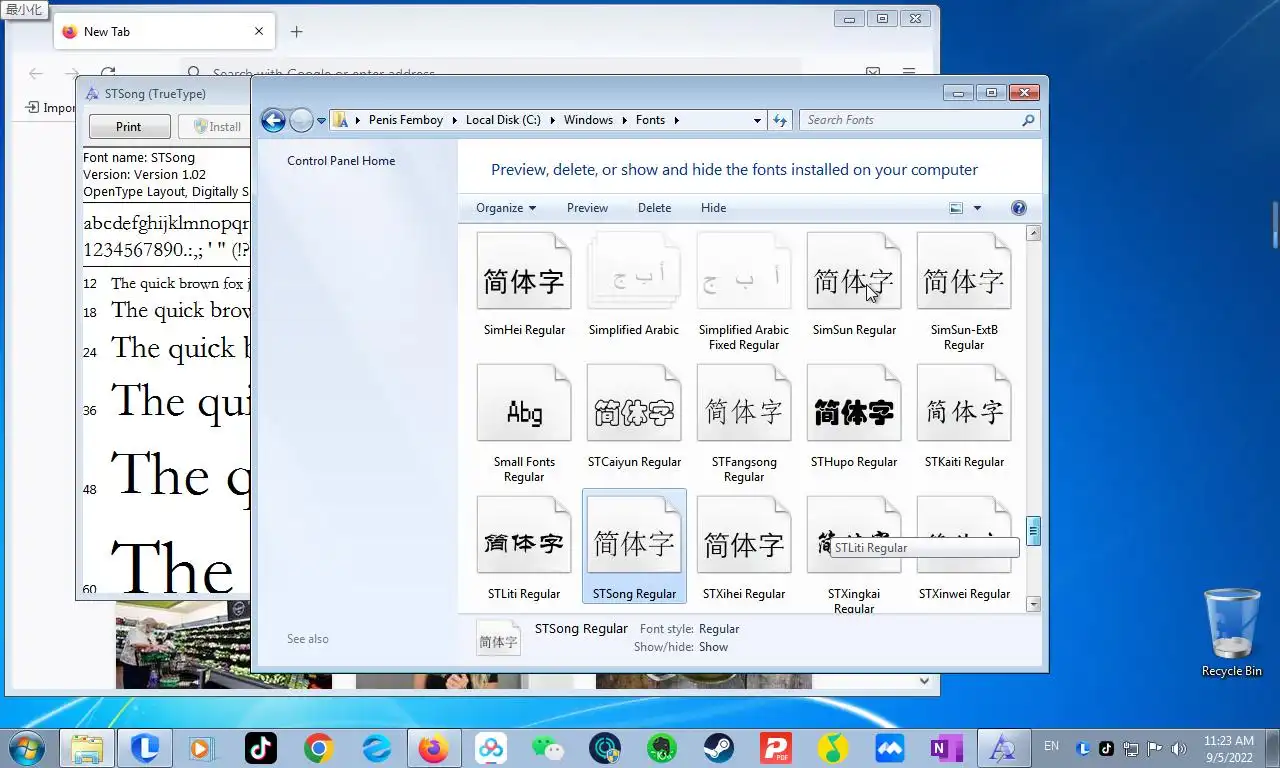The height and width of the screenshot is (768, 1280).
Task: Click Hide in the Fonts toolbar
Action: [713, 208]
